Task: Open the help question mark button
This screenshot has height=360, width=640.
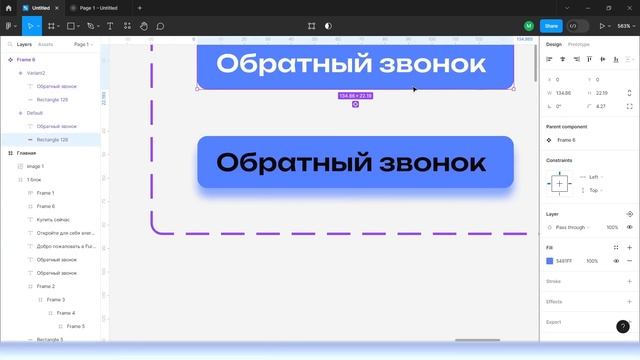Action: 623,327
